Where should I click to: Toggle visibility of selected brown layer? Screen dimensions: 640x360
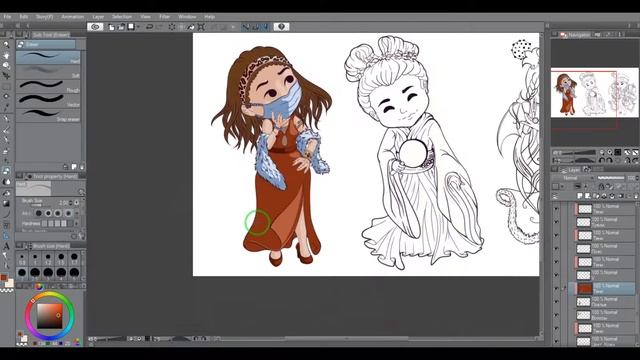(x=556, y=289)
